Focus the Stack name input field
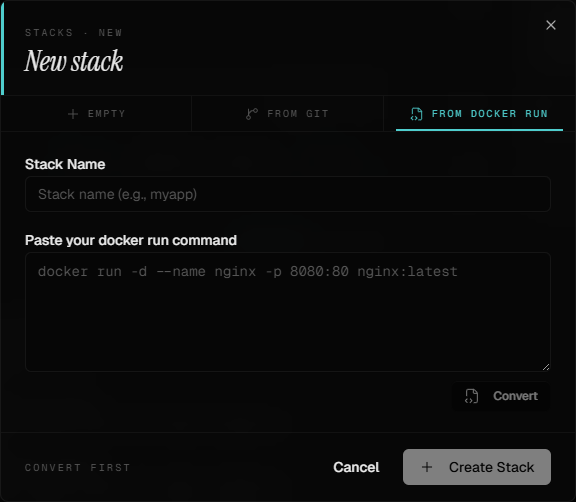The image size is (576, 502). 288,194
